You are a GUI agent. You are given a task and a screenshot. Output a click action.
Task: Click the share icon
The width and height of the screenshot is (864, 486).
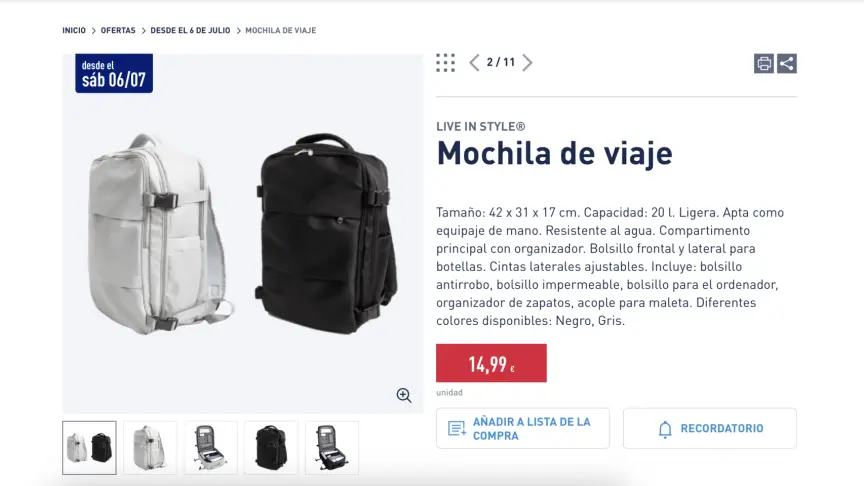(x=787, y=63)
